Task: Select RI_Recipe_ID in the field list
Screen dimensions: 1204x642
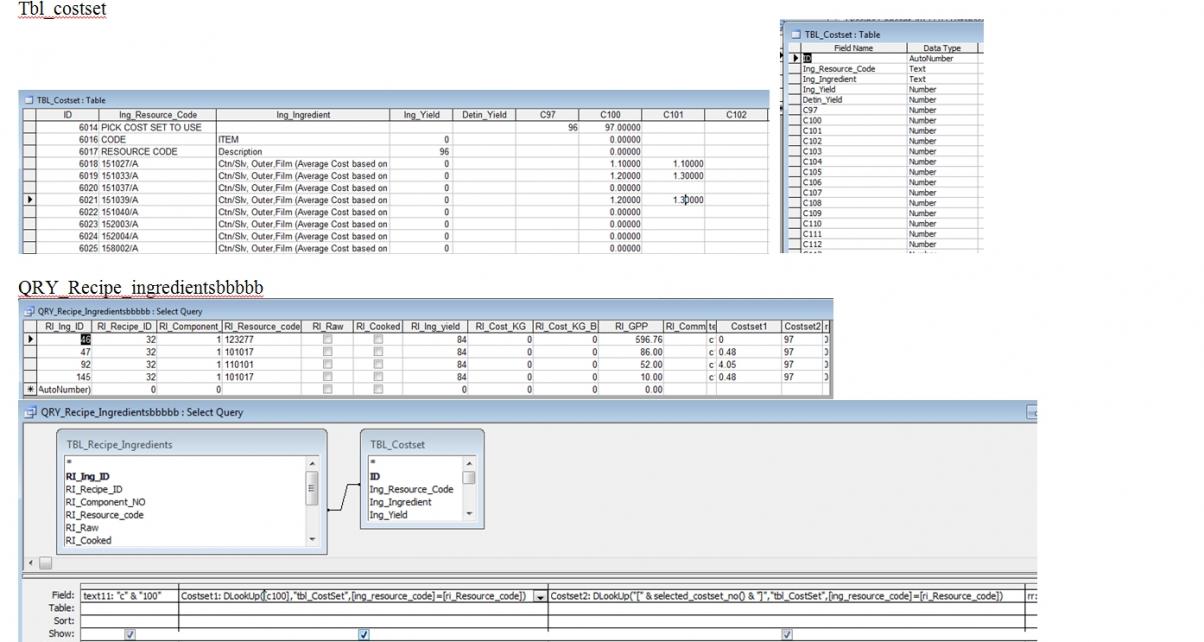Action: tap(94, 490)
